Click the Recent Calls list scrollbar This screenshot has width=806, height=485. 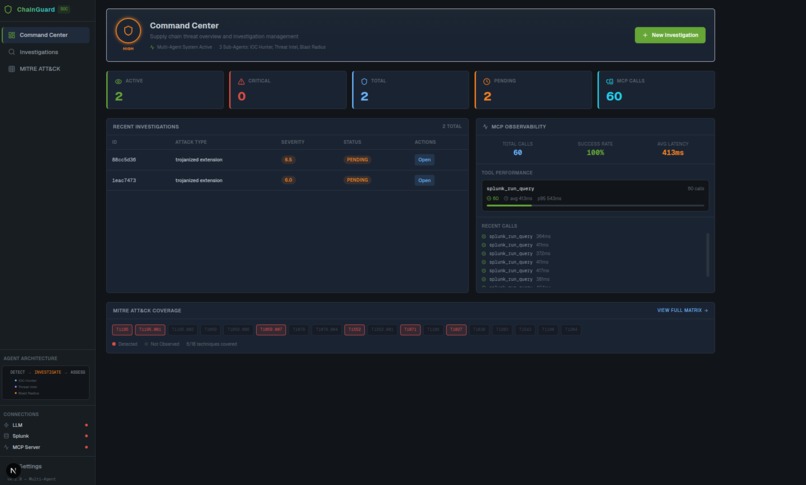(707, 255)
